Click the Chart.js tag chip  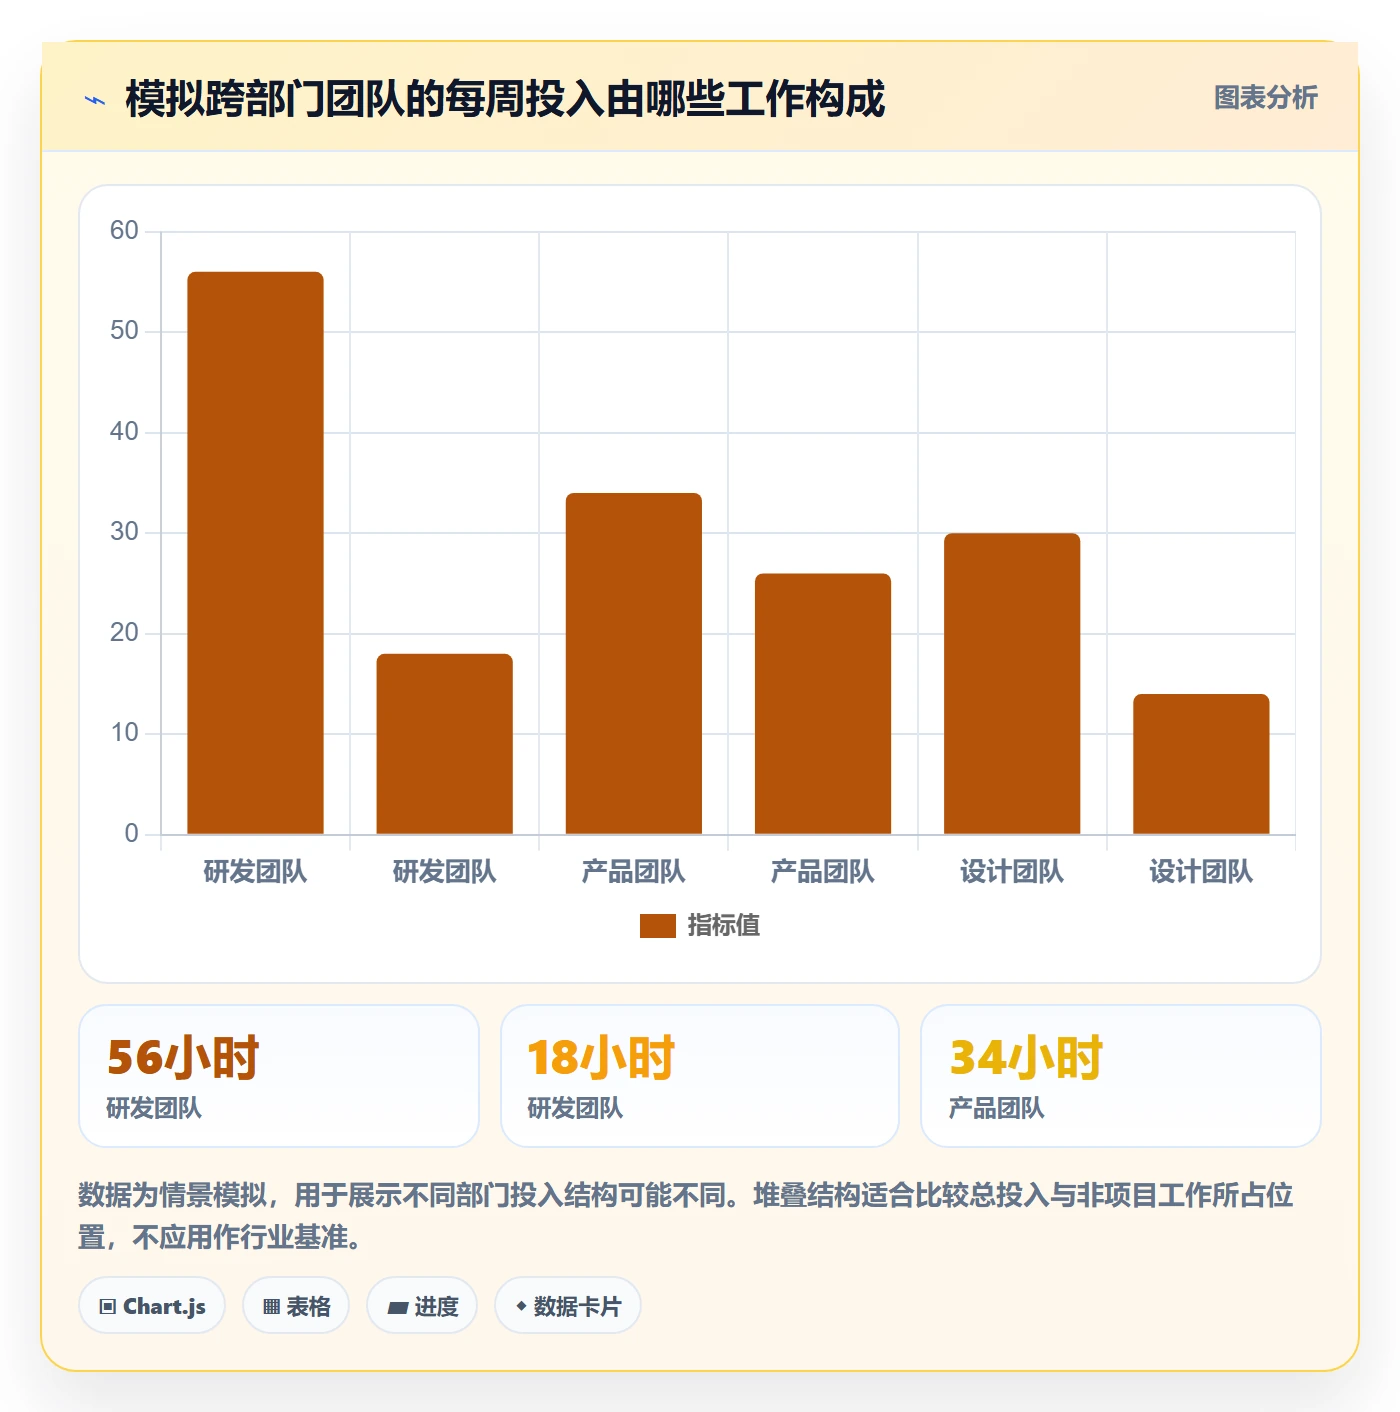click(x=152, y=1306)
